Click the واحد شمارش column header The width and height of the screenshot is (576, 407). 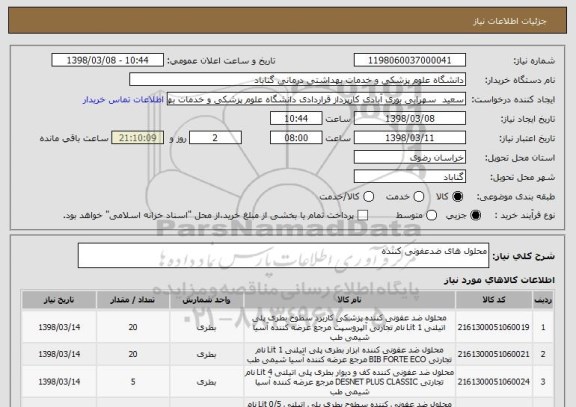coord(206,300)
